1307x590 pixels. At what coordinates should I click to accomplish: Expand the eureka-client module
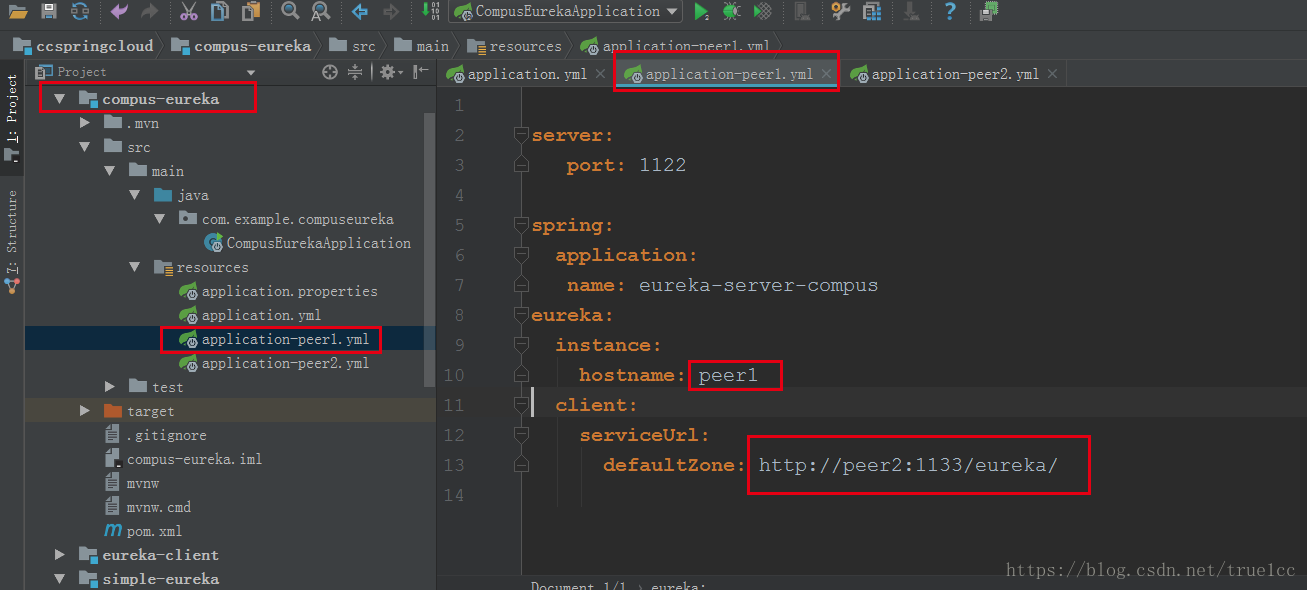[60, 555]
